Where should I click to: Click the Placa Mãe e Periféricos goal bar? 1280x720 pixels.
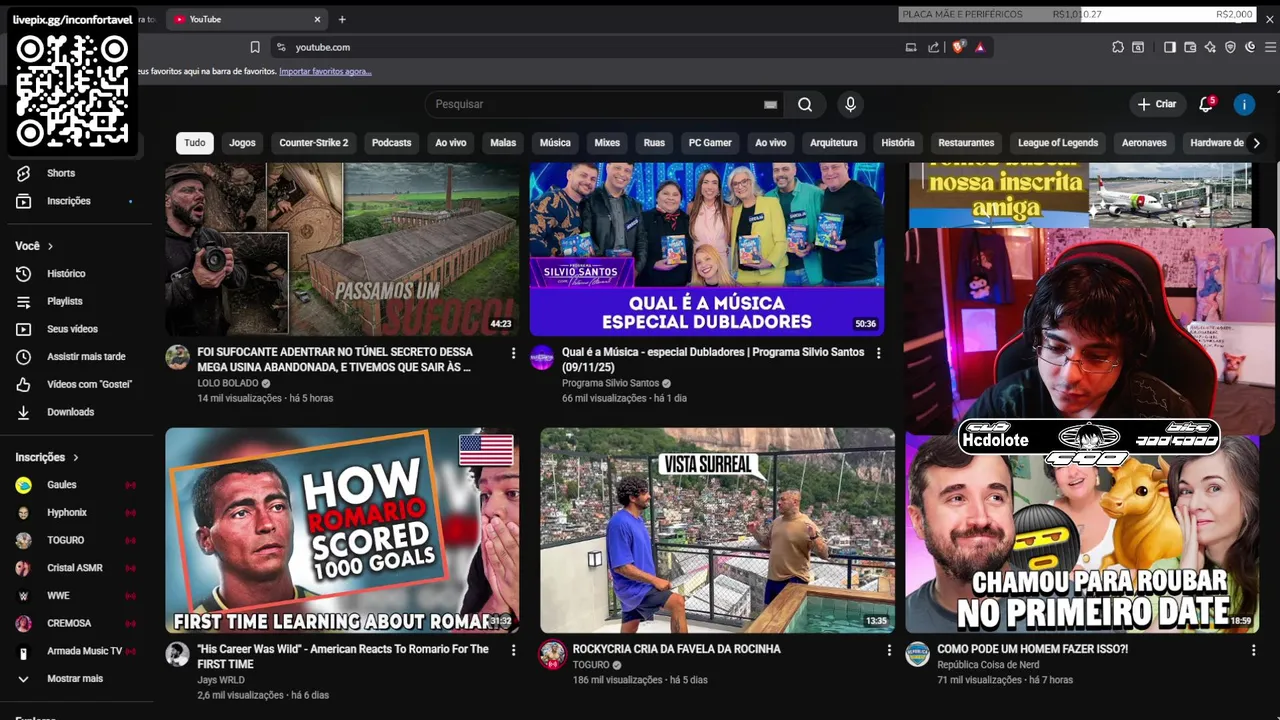pos(1077,14)
